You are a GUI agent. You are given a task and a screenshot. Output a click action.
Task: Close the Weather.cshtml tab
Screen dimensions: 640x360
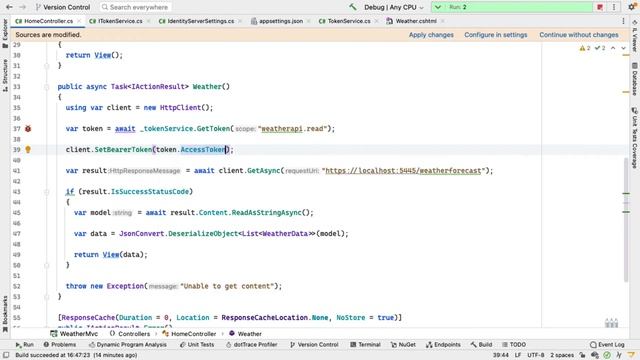[442, 21]
